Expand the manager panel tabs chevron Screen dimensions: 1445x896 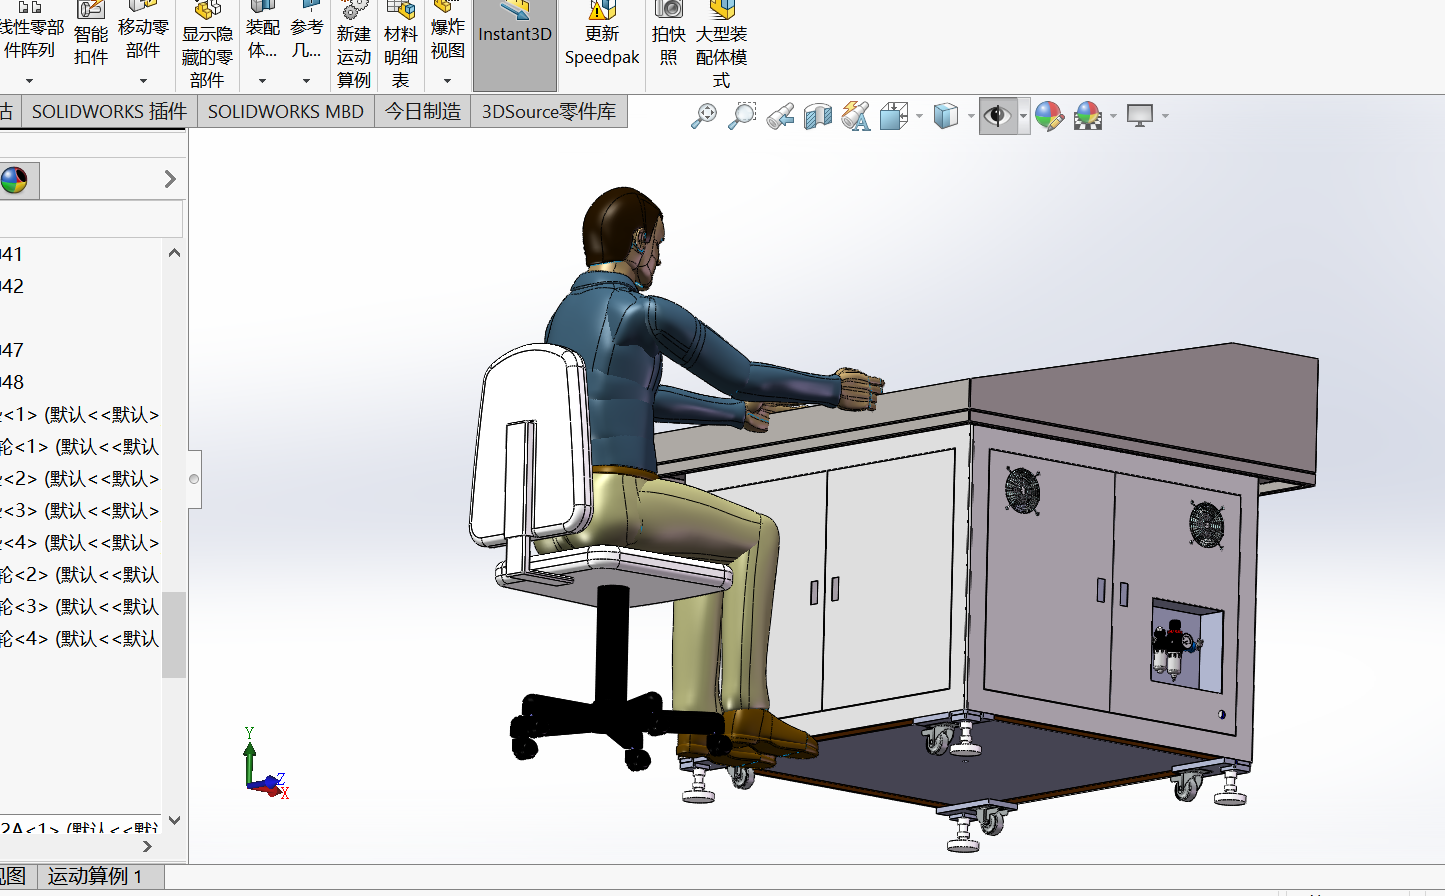(170, 179)
